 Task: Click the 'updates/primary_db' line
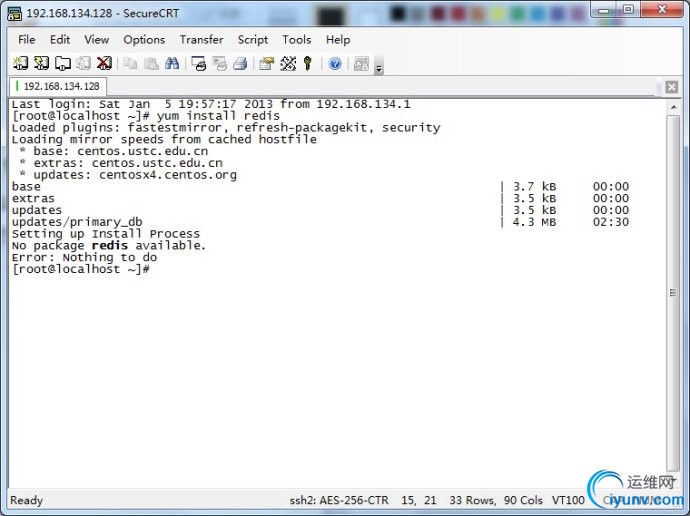(x=77, y=222)
